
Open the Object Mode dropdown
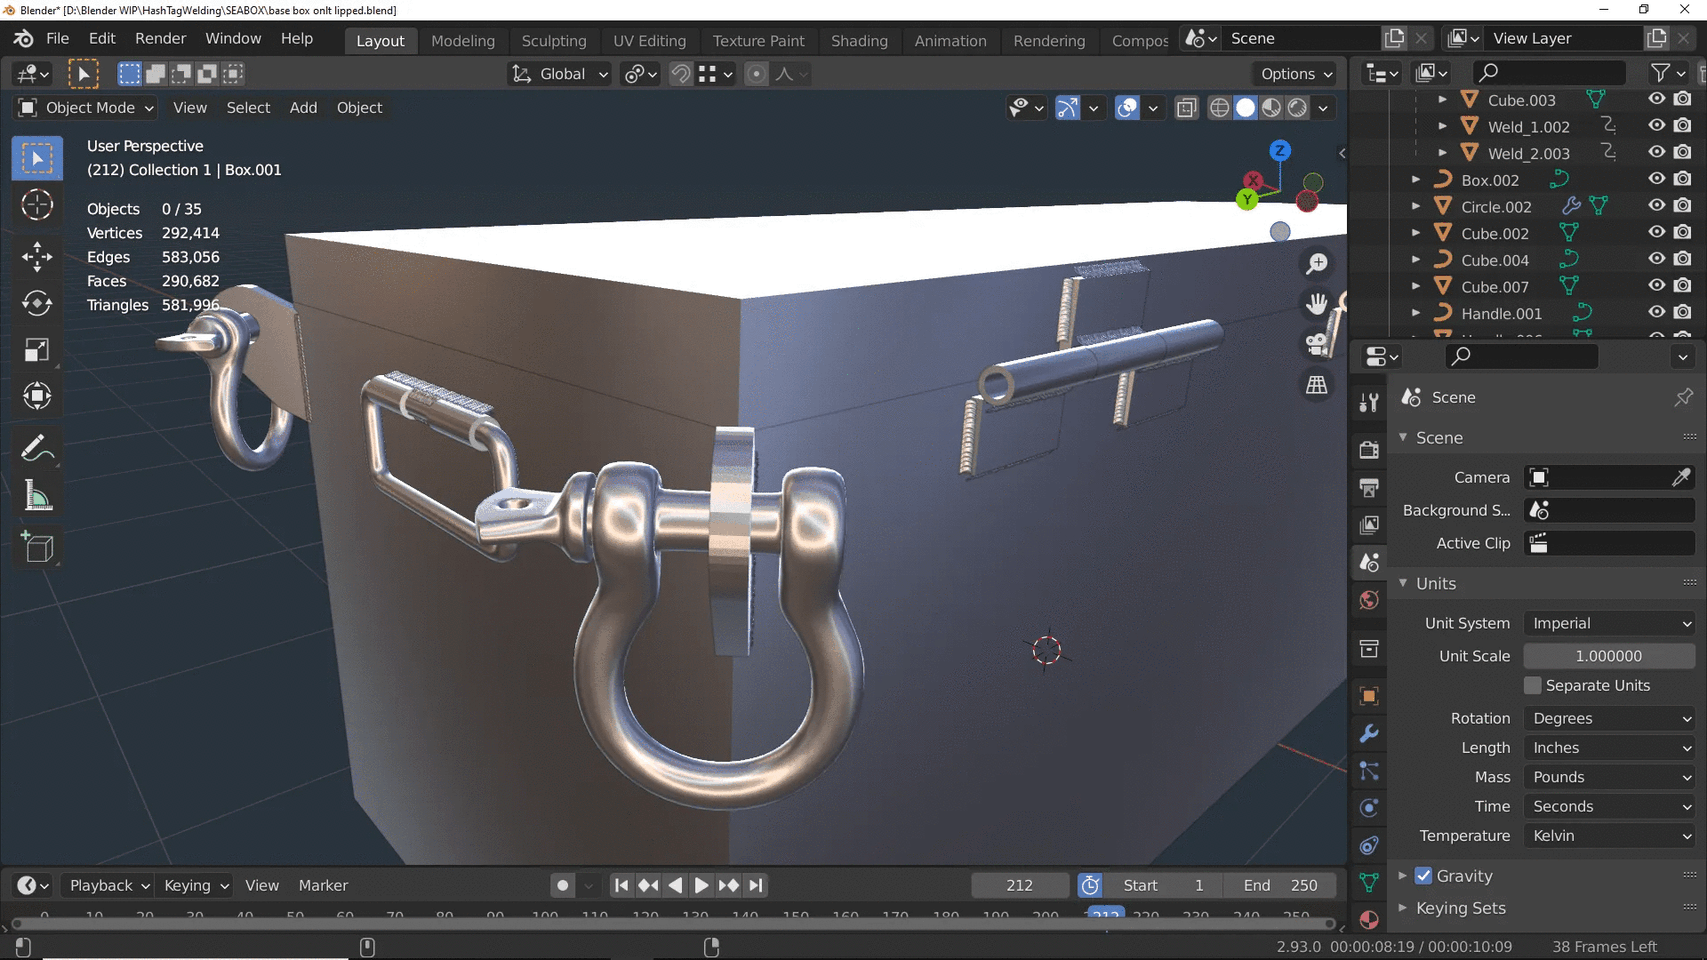(86, 108)
